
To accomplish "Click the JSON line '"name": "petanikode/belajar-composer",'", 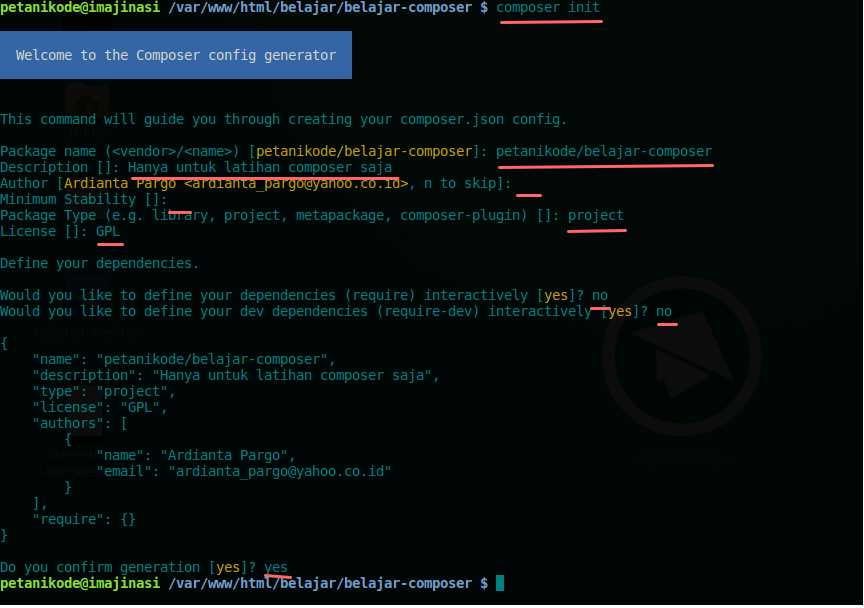I will tap(183, 359).
